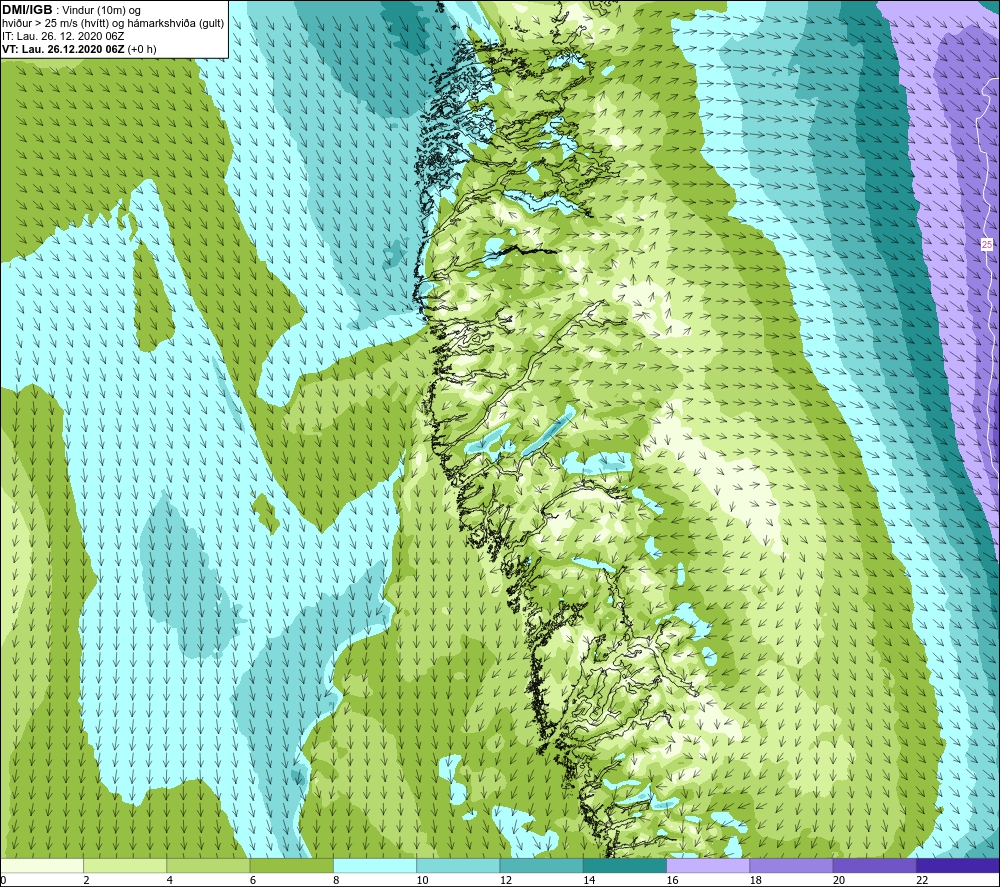1000x887 pixels.
Task: Click the legend value '14'
Action: 589,880
